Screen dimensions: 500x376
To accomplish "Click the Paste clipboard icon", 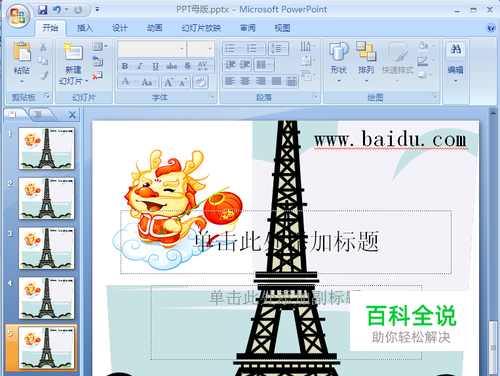I will 22,51.
